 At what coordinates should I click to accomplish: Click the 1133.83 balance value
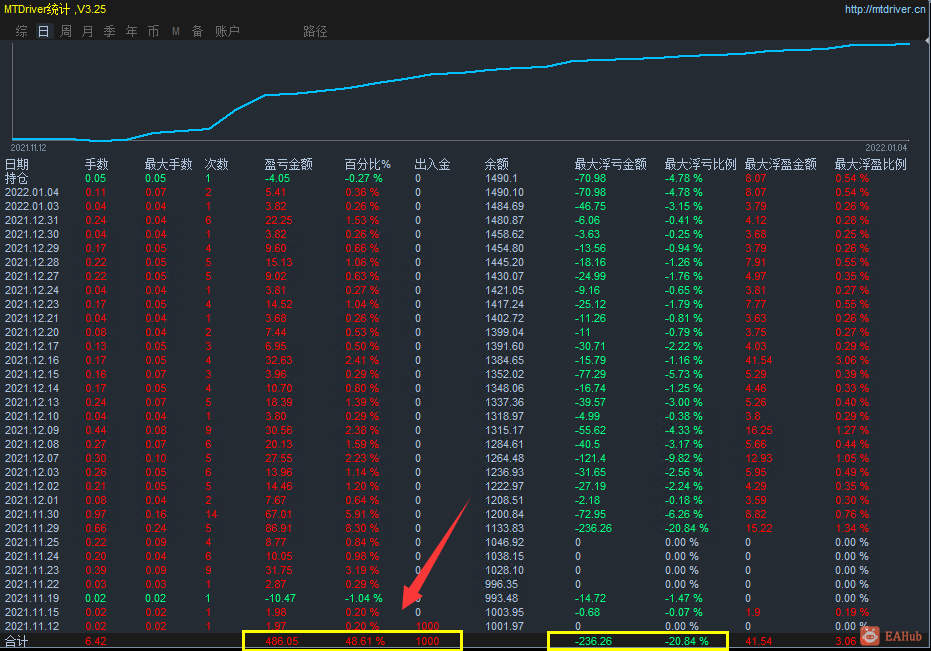coord(505,529)
